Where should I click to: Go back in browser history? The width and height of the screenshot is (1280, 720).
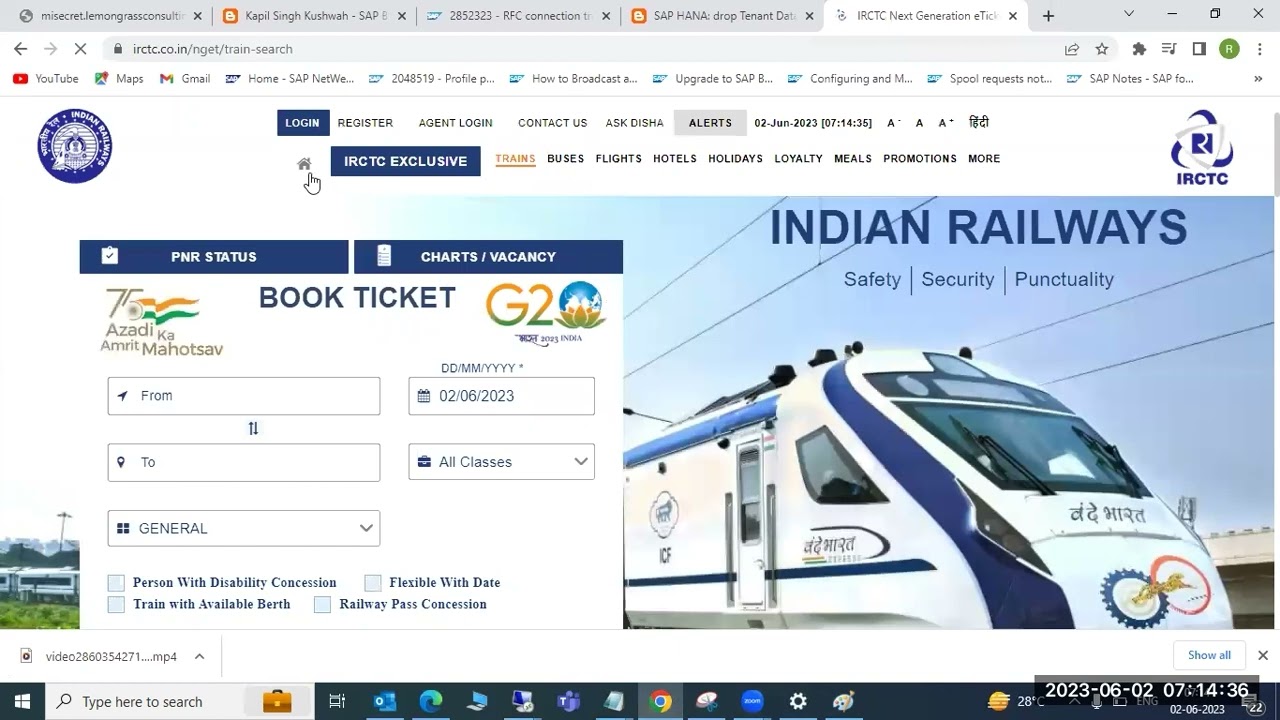click(x=20, y=49)
